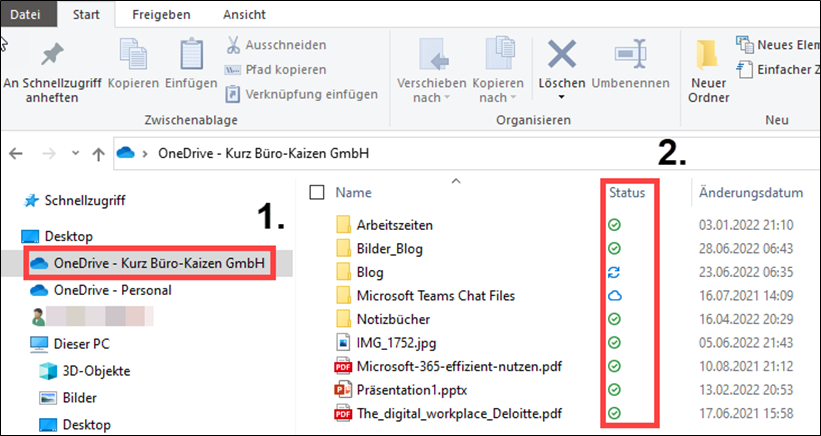This screenshot has width=821, height=436.
Task: Click file name Microsoft-365-effizient-nutzen.pdf
Action: point(459,366)
